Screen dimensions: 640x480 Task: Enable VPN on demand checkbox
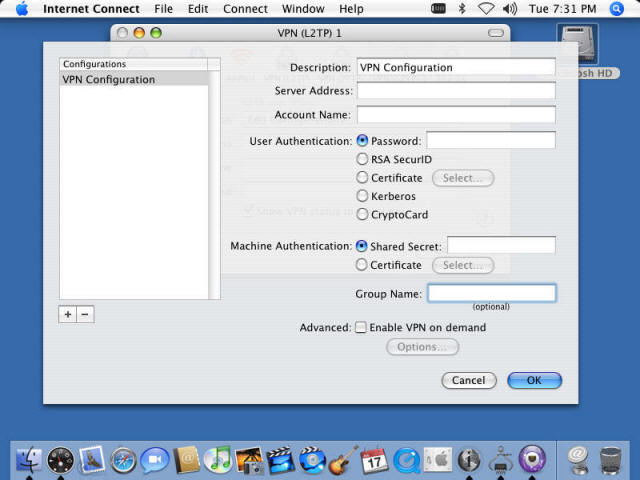tap(361, 327)
